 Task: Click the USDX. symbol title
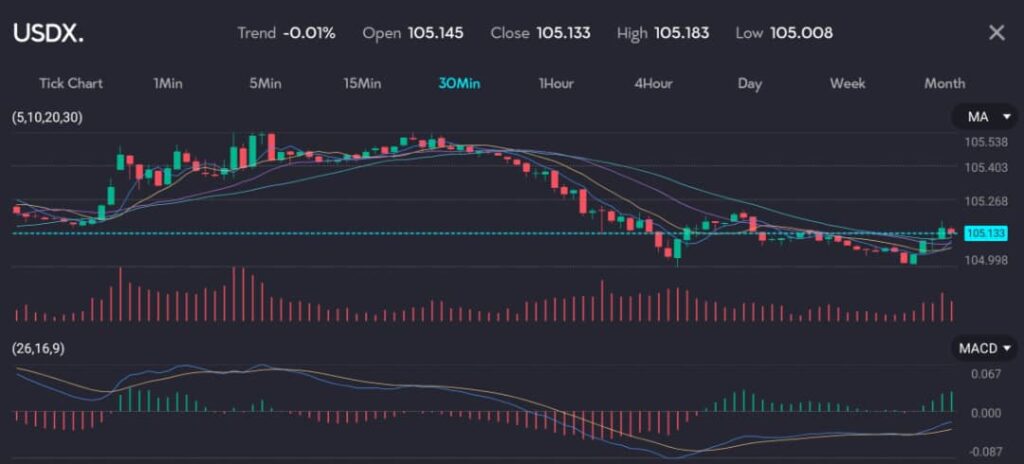pos(48,33)
